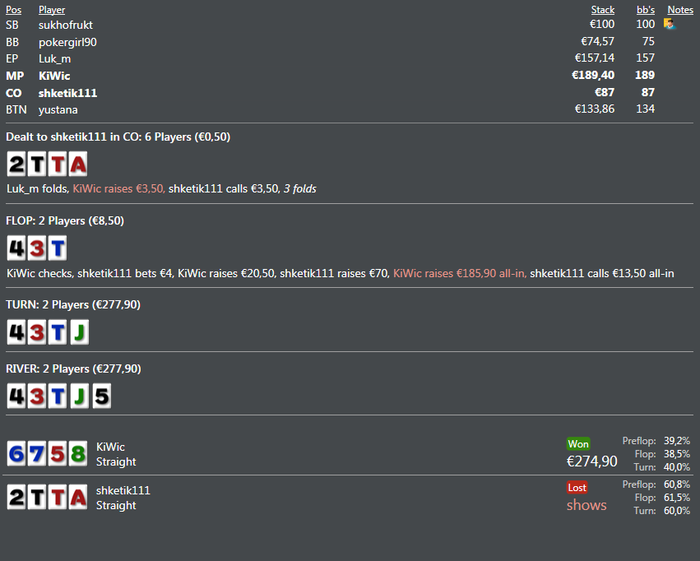The width and height of the screenshot is (700, 561).
Task: Select the blue T card on the flop
Action: click(58, 248)
